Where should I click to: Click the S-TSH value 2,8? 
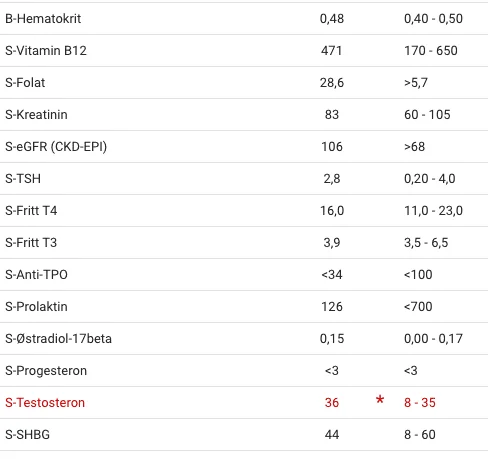pos(332,179)
